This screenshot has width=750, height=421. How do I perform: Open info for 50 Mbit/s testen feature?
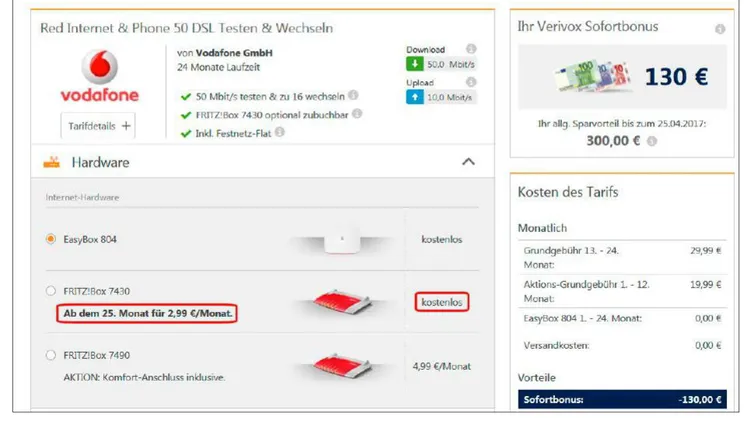pyautogui.click(x=353, y=95)
